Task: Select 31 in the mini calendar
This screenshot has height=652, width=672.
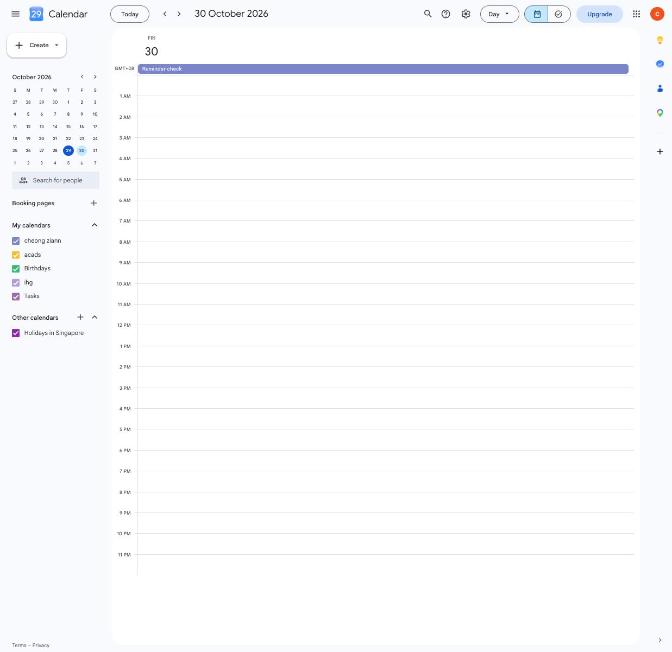Action: pyautogui.click(x=95, y=150)
